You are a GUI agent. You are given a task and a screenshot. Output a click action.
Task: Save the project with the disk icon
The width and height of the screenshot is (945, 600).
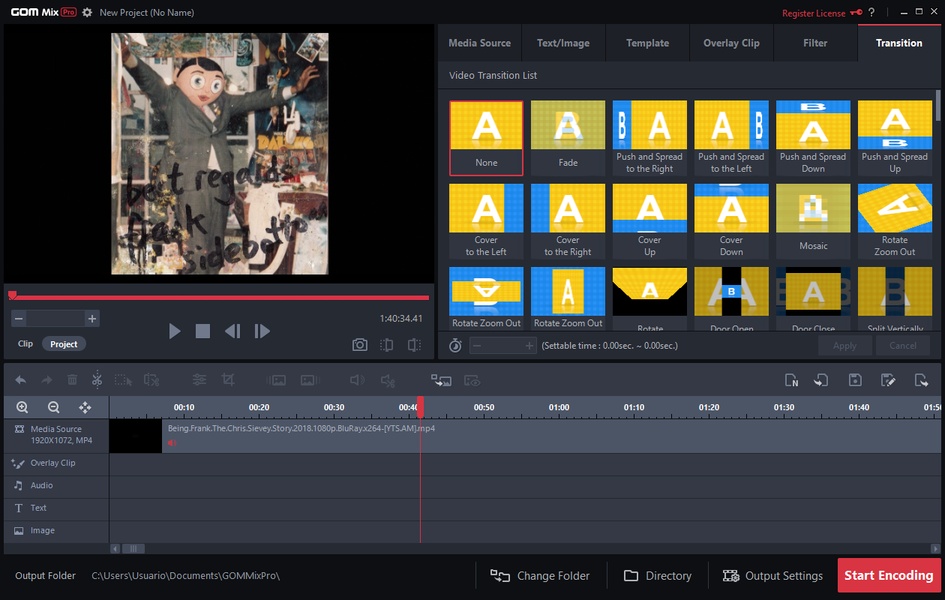click(x=855, y=380)
